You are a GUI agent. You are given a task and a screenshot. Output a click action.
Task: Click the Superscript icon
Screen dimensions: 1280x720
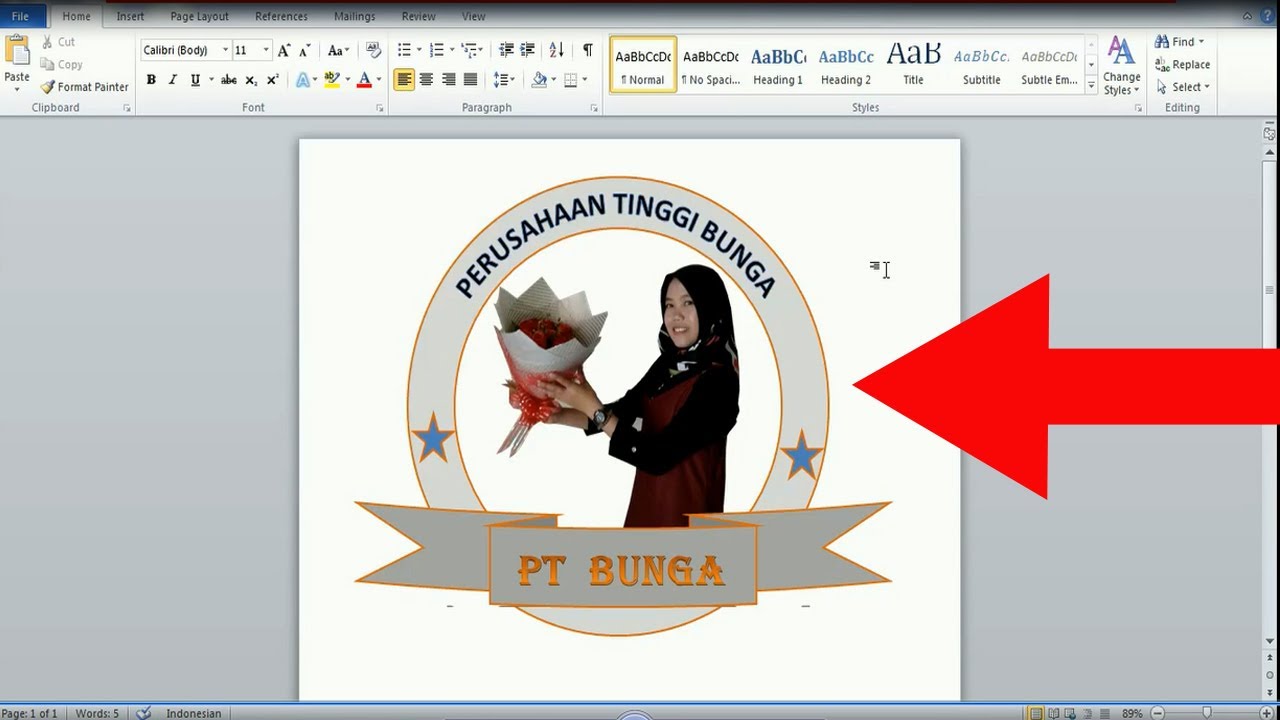tap(273, 80)
